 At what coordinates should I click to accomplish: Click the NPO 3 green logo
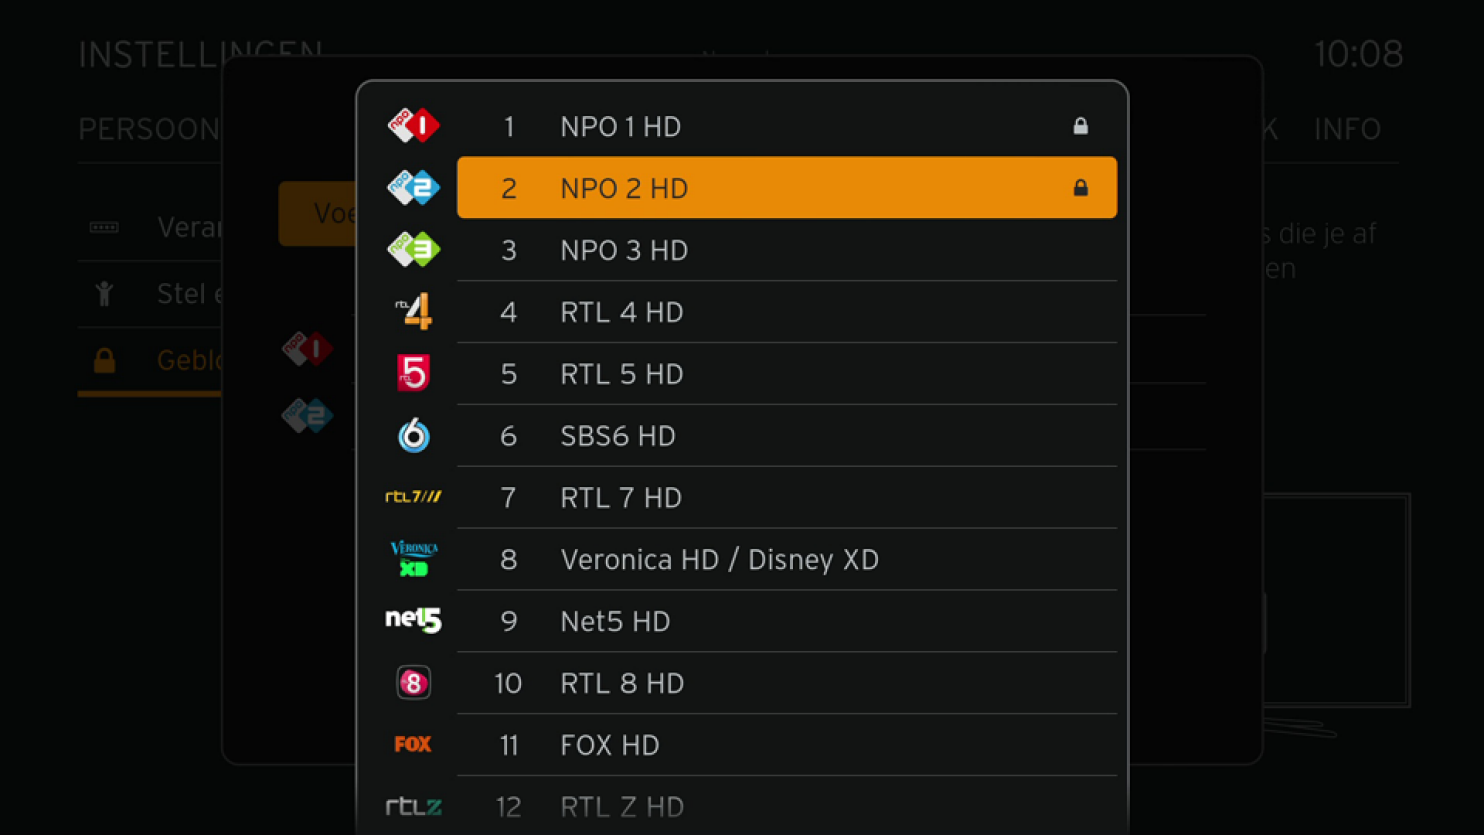(413, 250)
